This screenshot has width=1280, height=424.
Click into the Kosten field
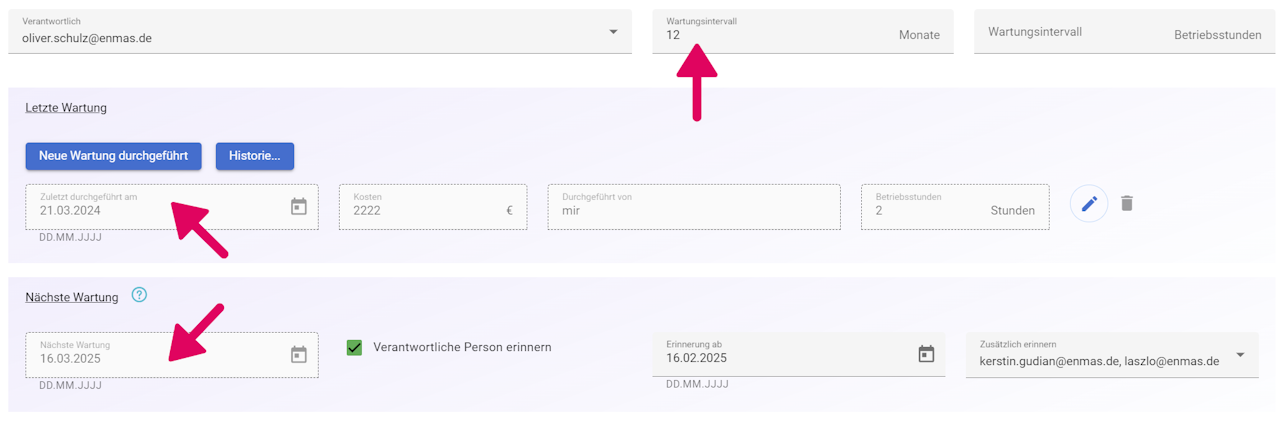tap(425, 210)
